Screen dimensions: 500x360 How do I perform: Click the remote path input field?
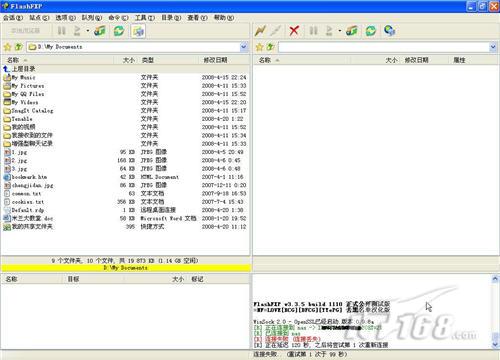384,47
